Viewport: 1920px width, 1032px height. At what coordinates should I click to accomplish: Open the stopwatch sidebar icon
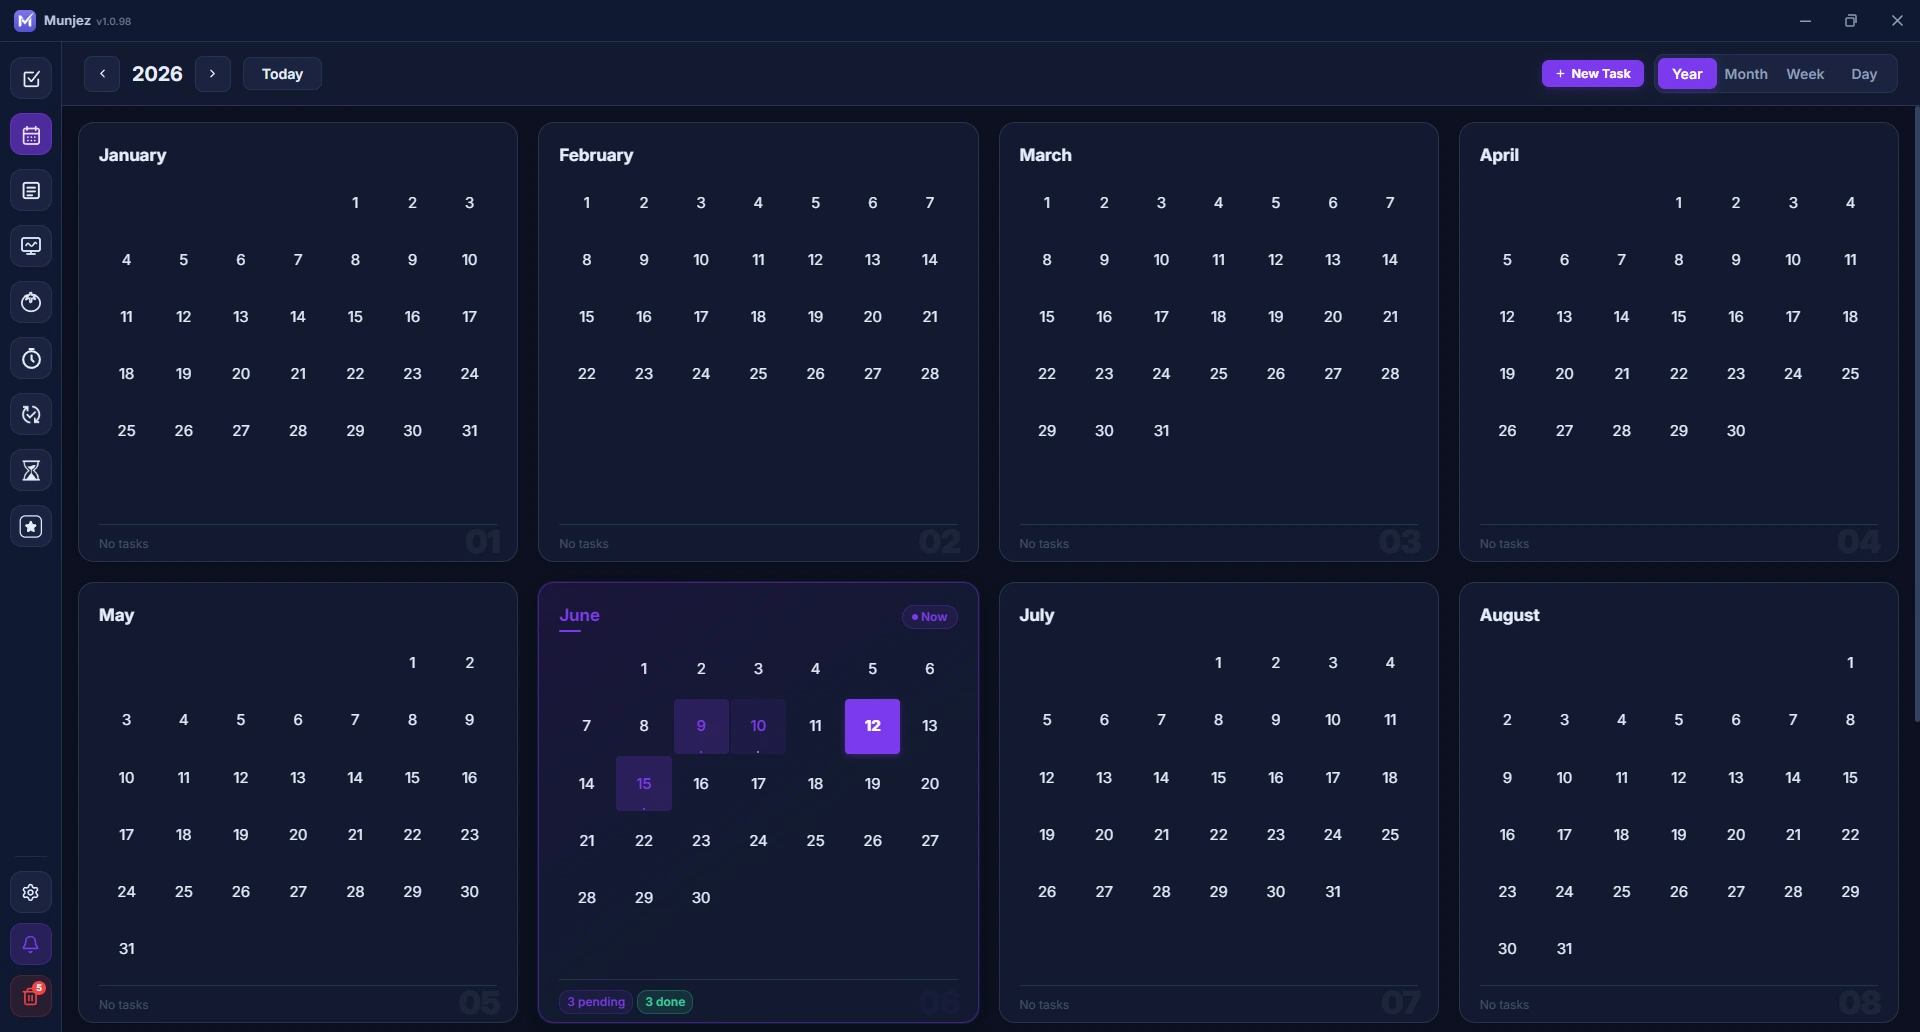pos(31,359)
